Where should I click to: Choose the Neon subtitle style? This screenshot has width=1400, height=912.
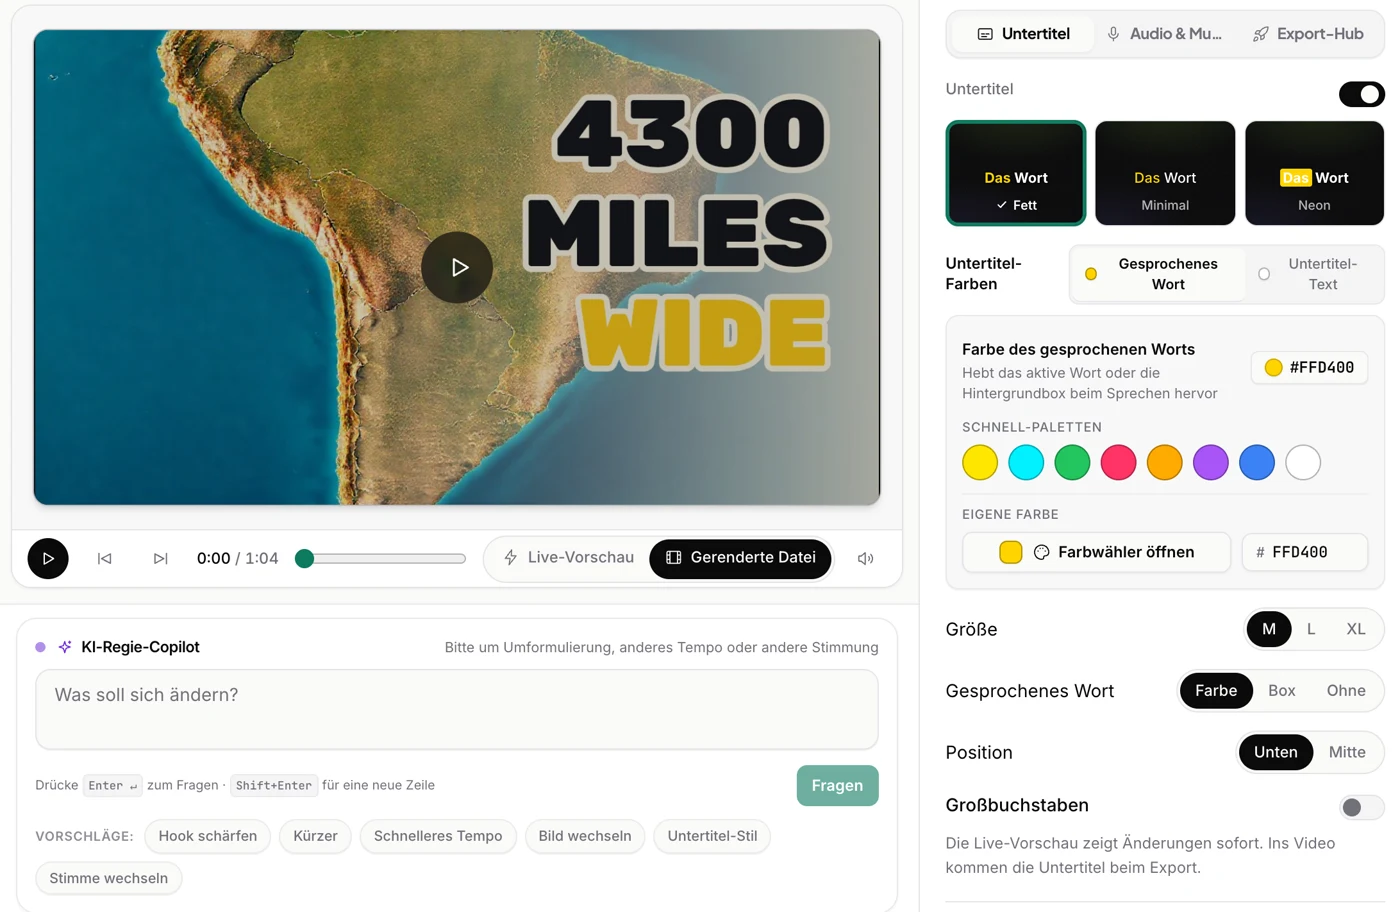[1314, 173]
